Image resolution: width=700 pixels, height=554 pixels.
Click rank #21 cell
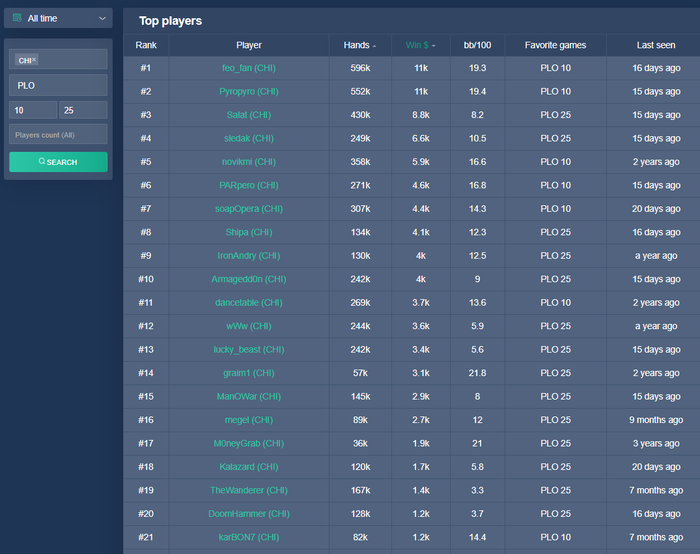pos(146,537)
